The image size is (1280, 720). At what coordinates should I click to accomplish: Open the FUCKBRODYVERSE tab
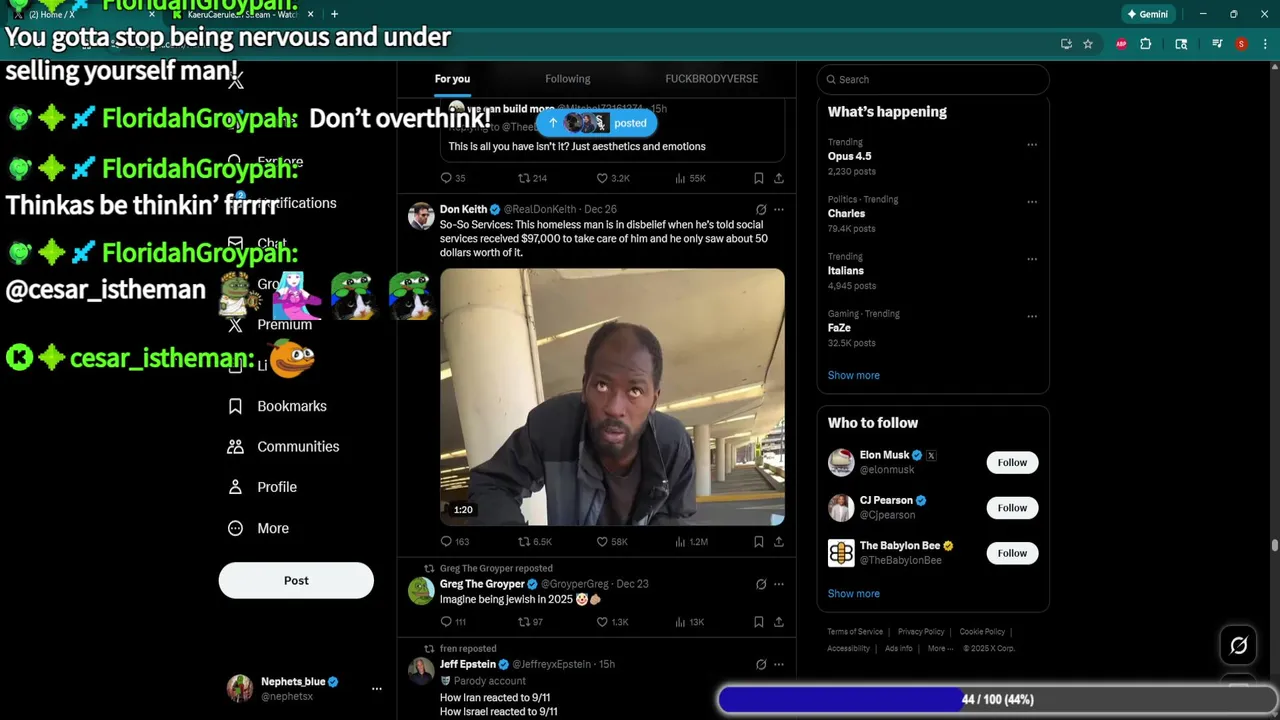coord(712,79)
